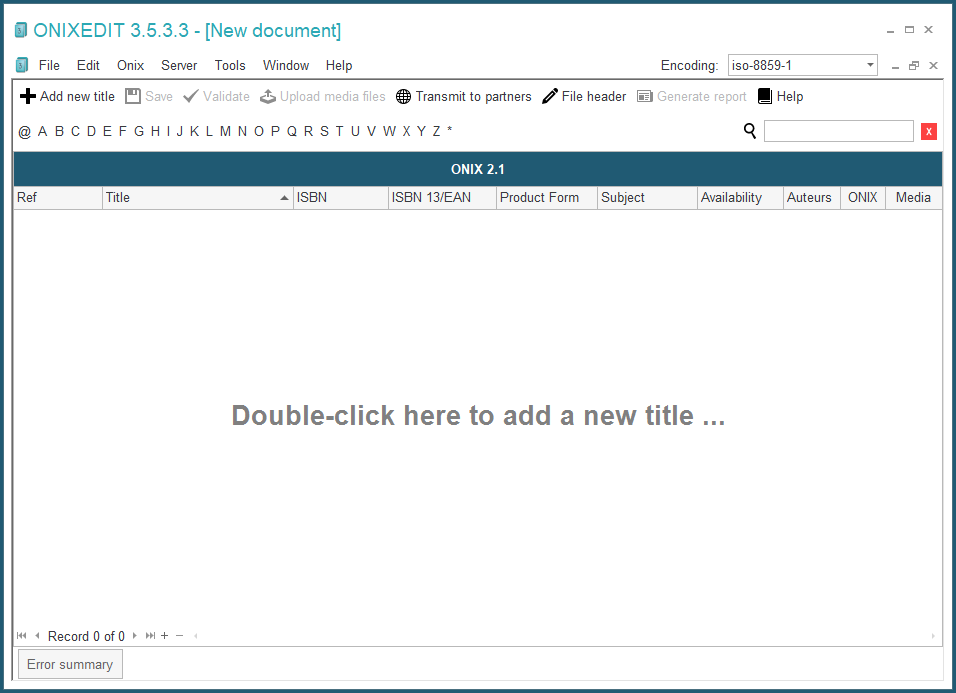This screenshot has width=956, height=693.
Task: Click the Add new title plus icon
Action: (27, 96)
